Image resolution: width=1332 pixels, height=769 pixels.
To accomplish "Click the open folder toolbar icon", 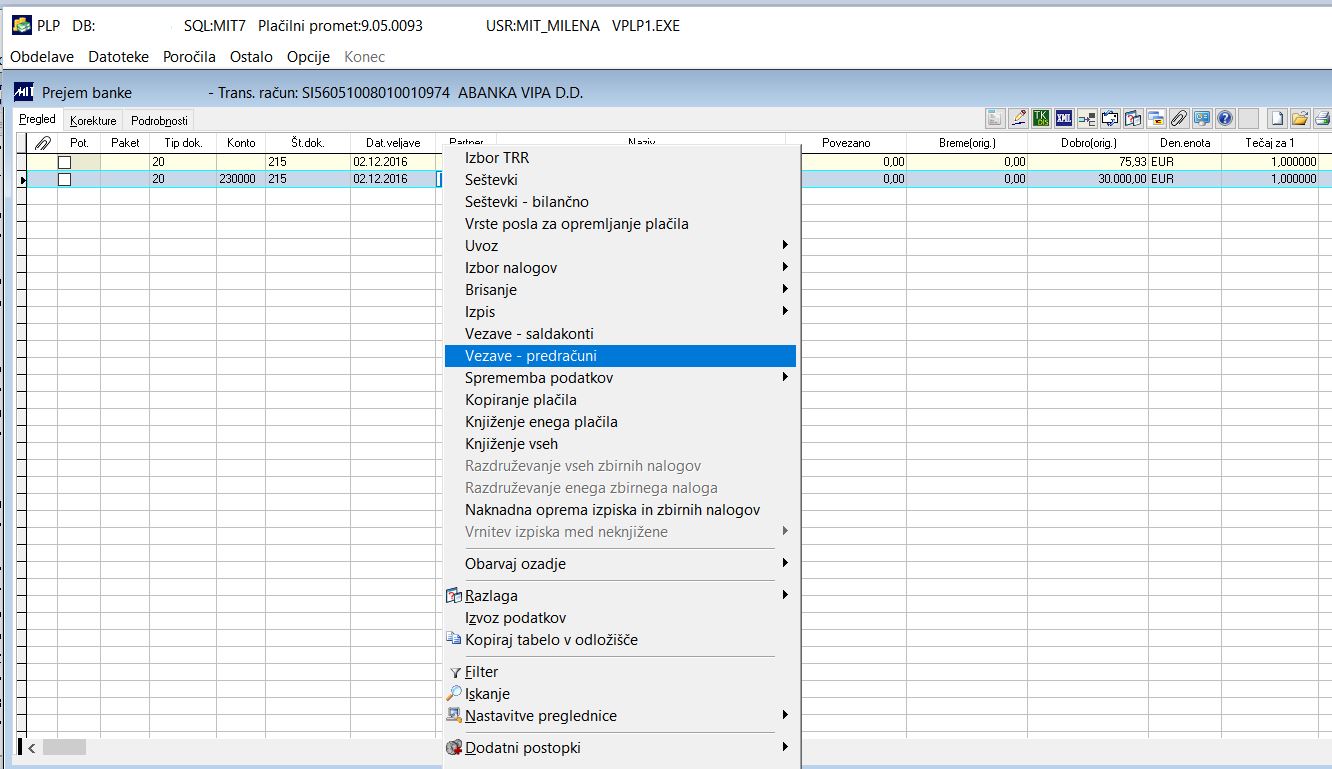I will point(1300,118).
